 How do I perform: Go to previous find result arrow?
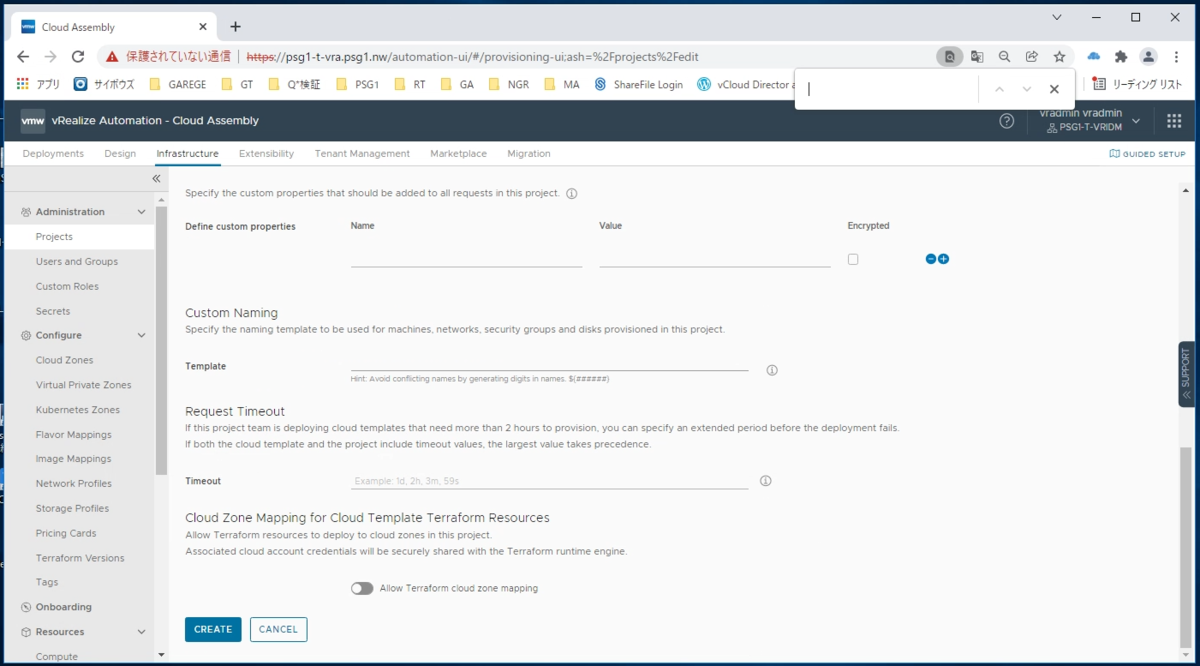(x=999, y=89)
